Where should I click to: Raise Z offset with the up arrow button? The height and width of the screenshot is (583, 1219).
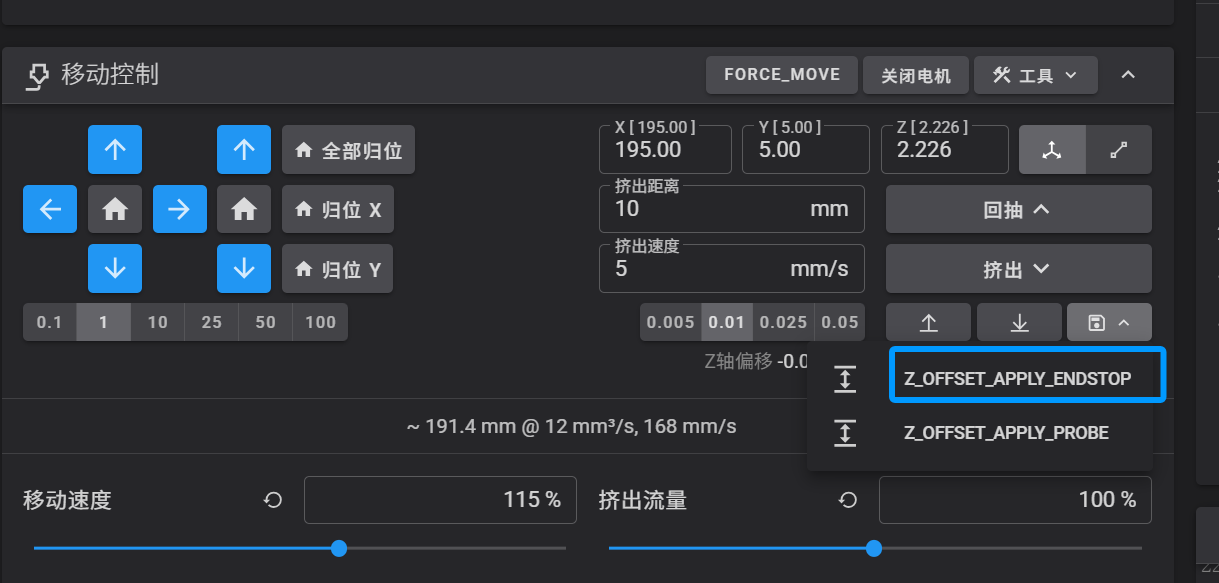tap(928, 322)
